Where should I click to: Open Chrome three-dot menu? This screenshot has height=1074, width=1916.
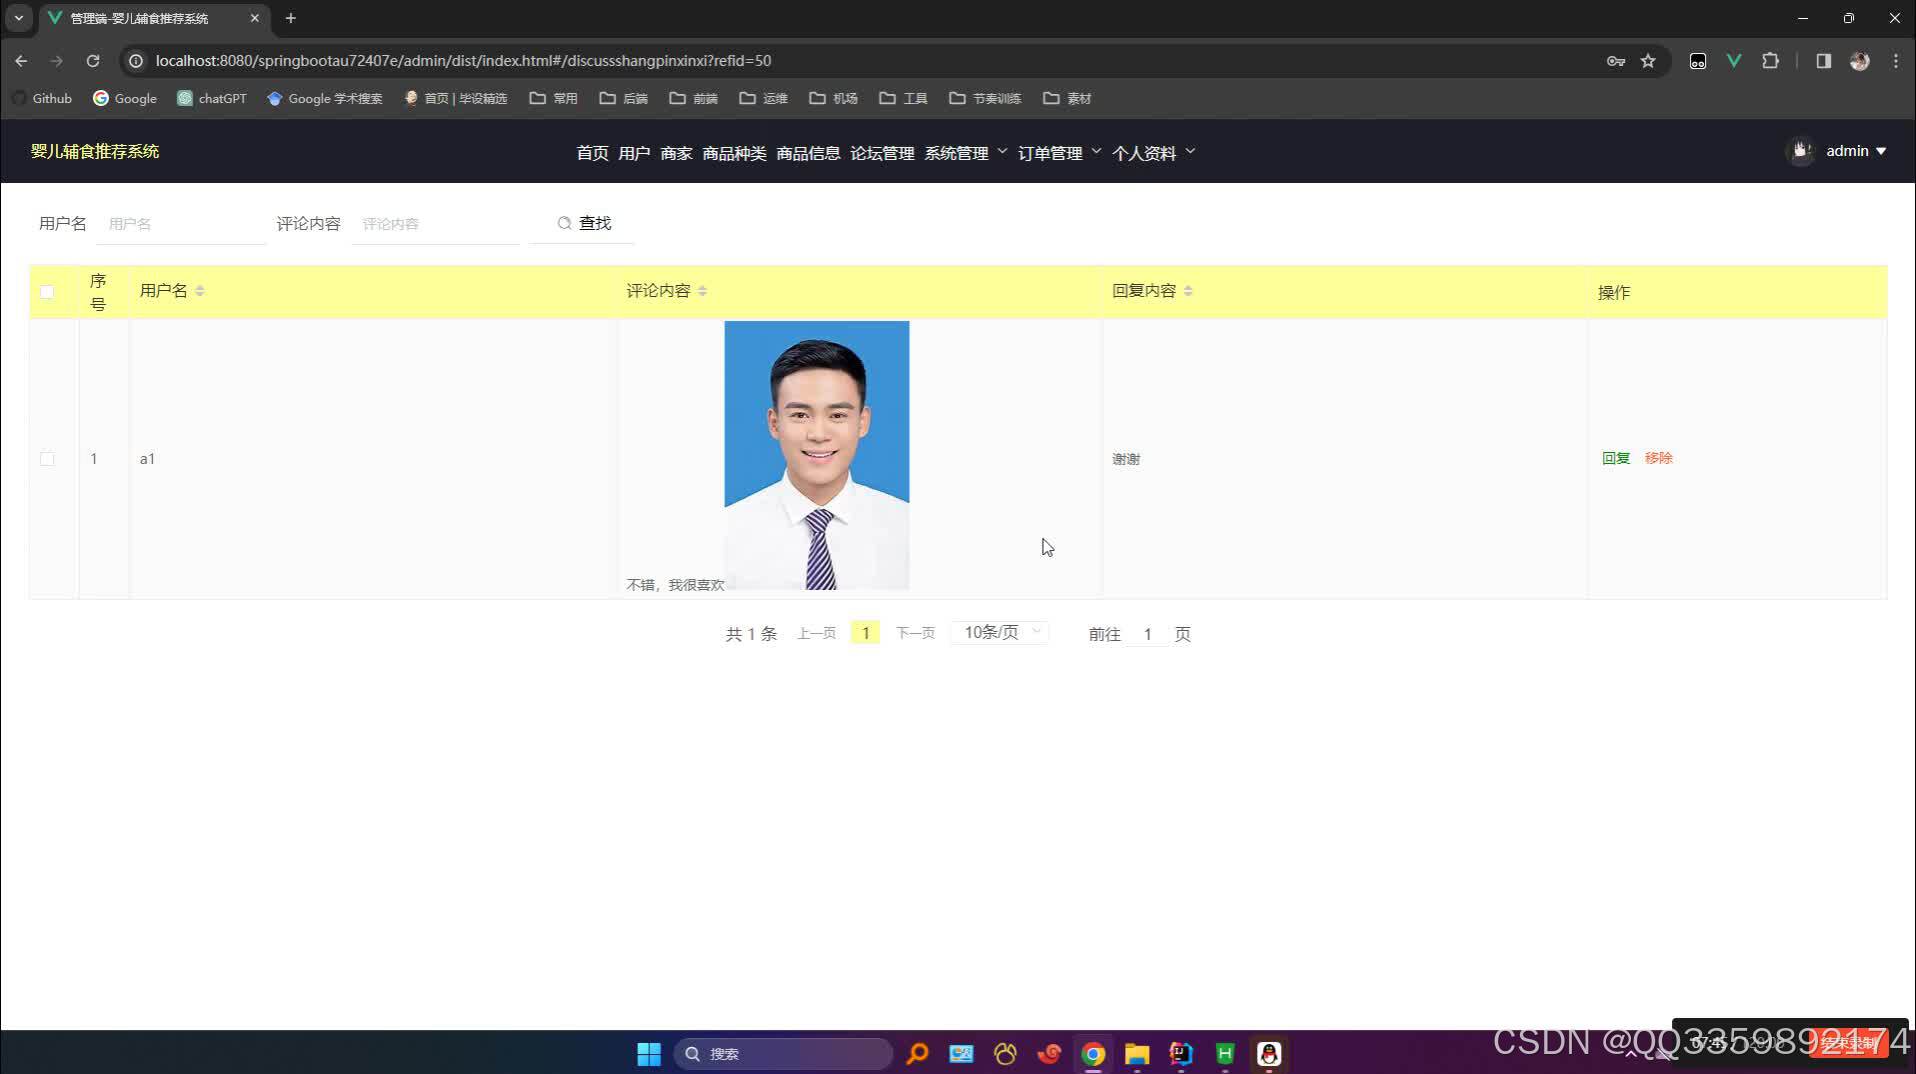[1895, 61]
